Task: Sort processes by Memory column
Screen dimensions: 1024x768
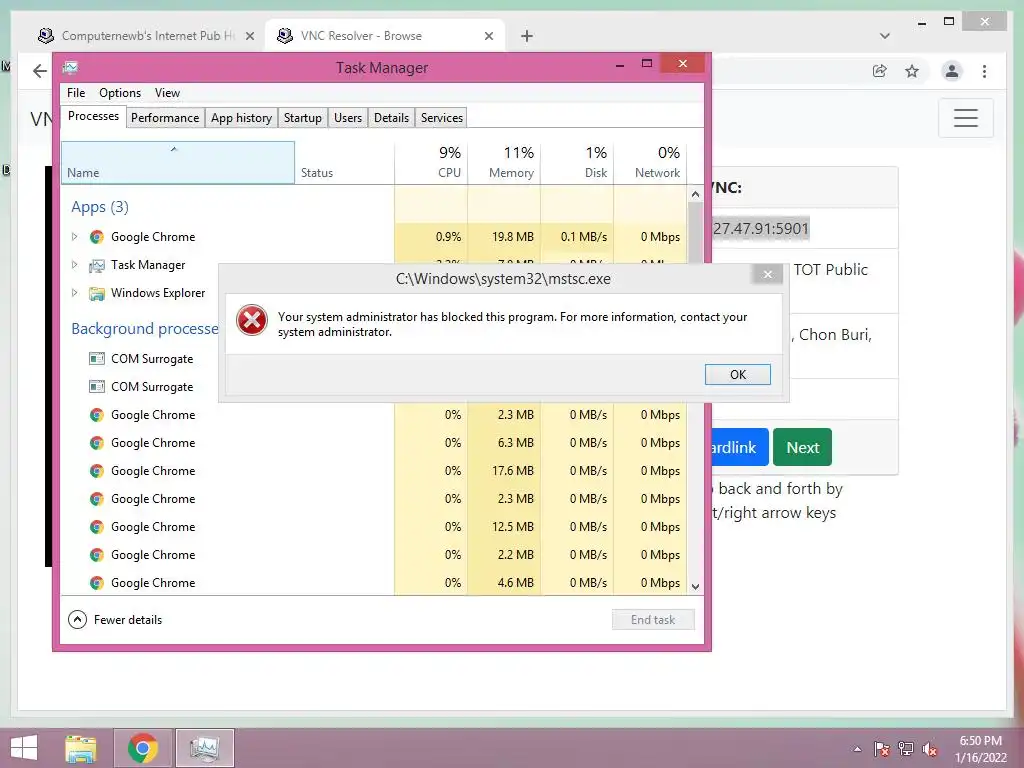Action: click(504, 163)
